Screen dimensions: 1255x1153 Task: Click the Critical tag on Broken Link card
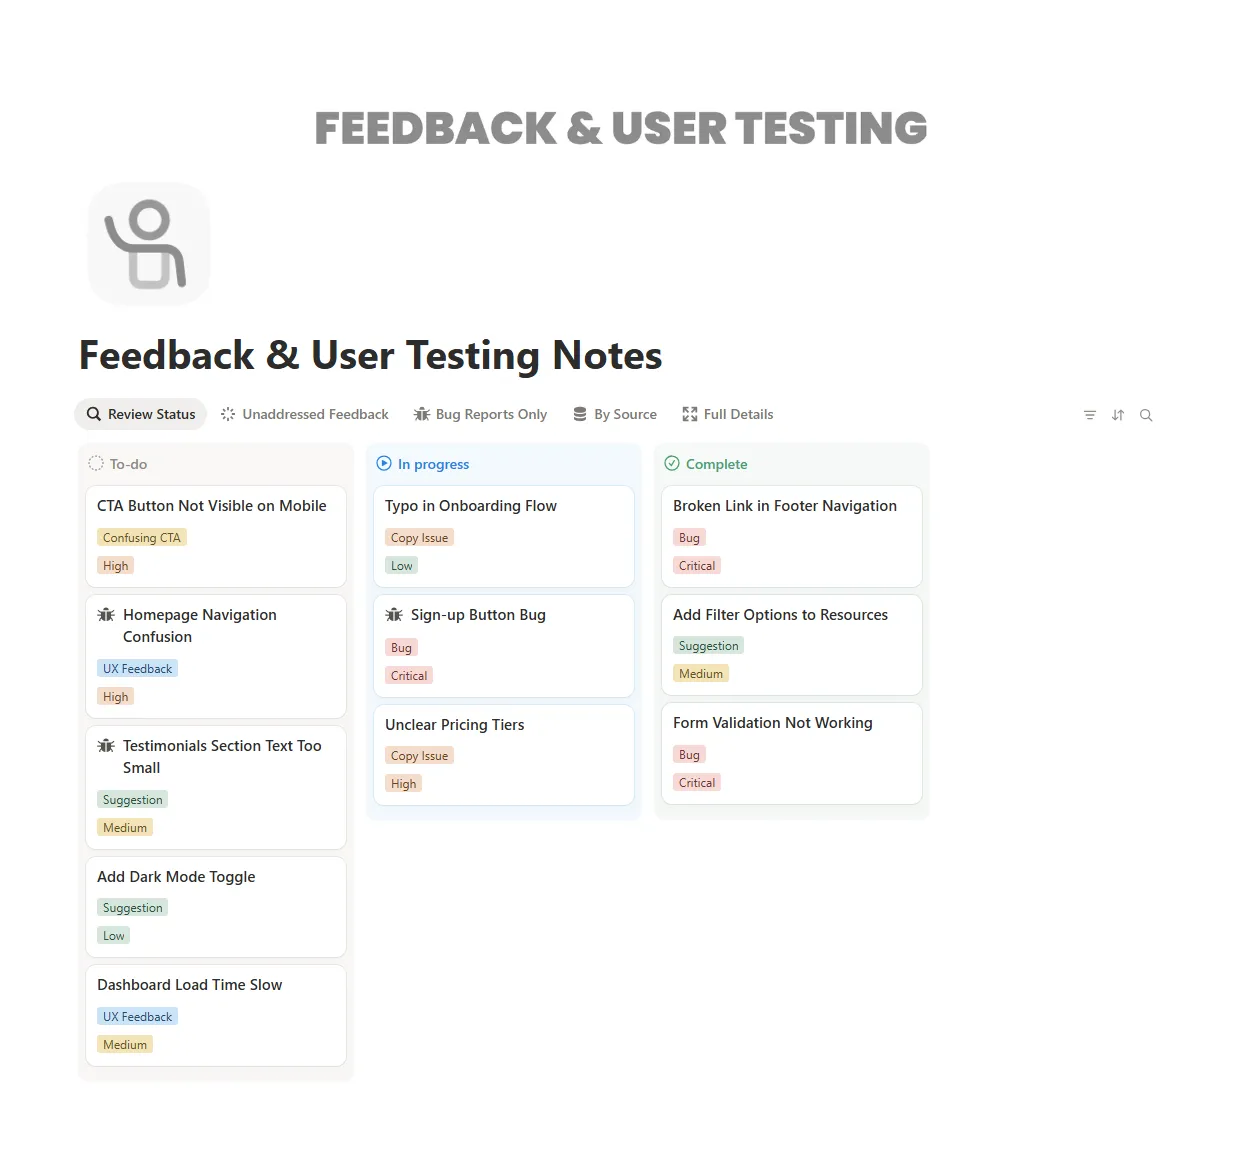tap(696, 565)
